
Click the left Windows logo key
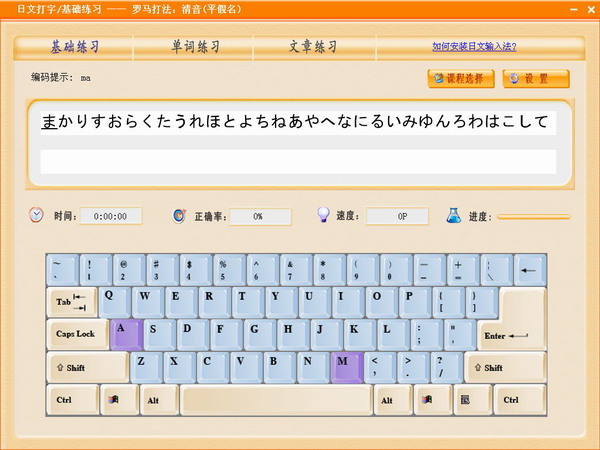click(119, 400)
